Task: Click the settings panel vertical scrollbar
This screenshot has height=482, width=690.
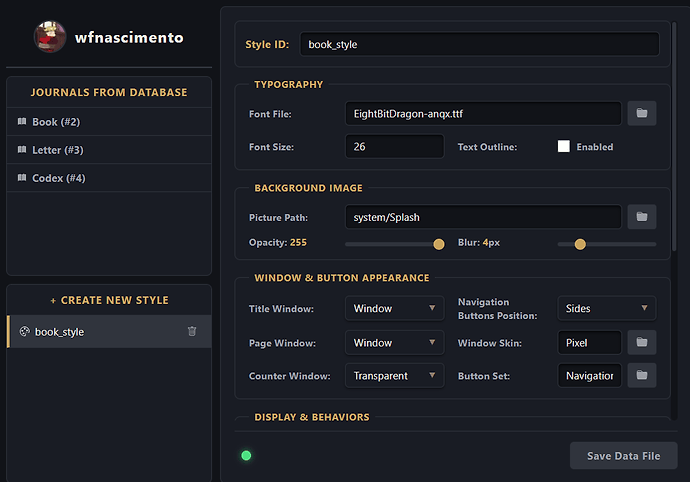Action: coord(674,136)
